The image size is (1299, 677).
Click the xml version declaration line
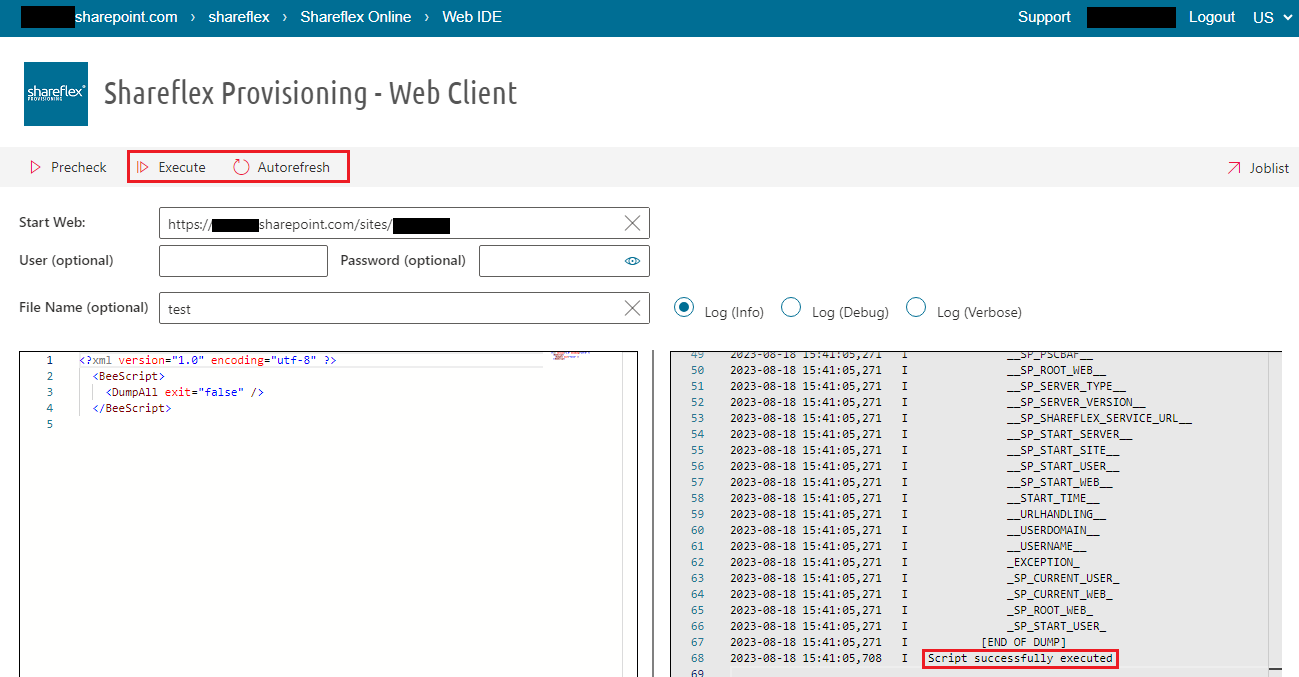[207, 360]
